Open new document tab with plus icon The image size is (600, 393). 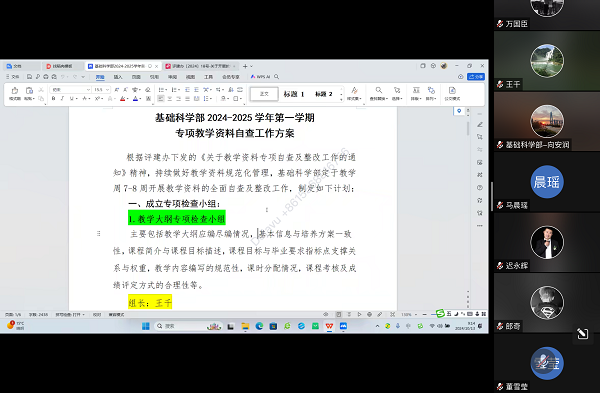245,66
